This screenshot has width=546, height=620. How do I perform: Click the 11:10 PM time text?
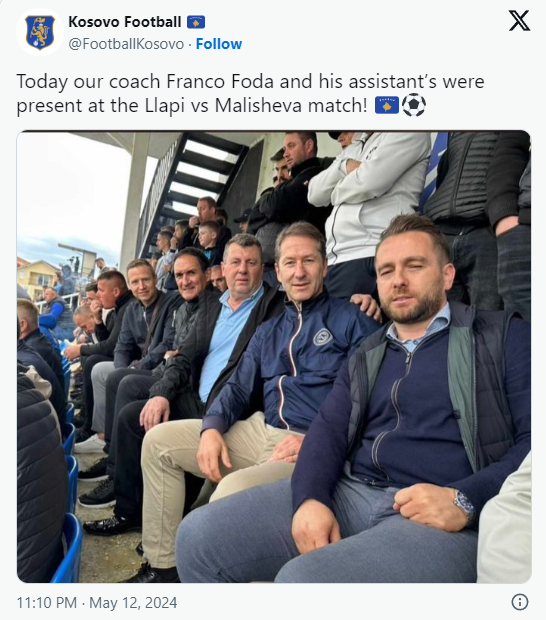coord(47,603)
